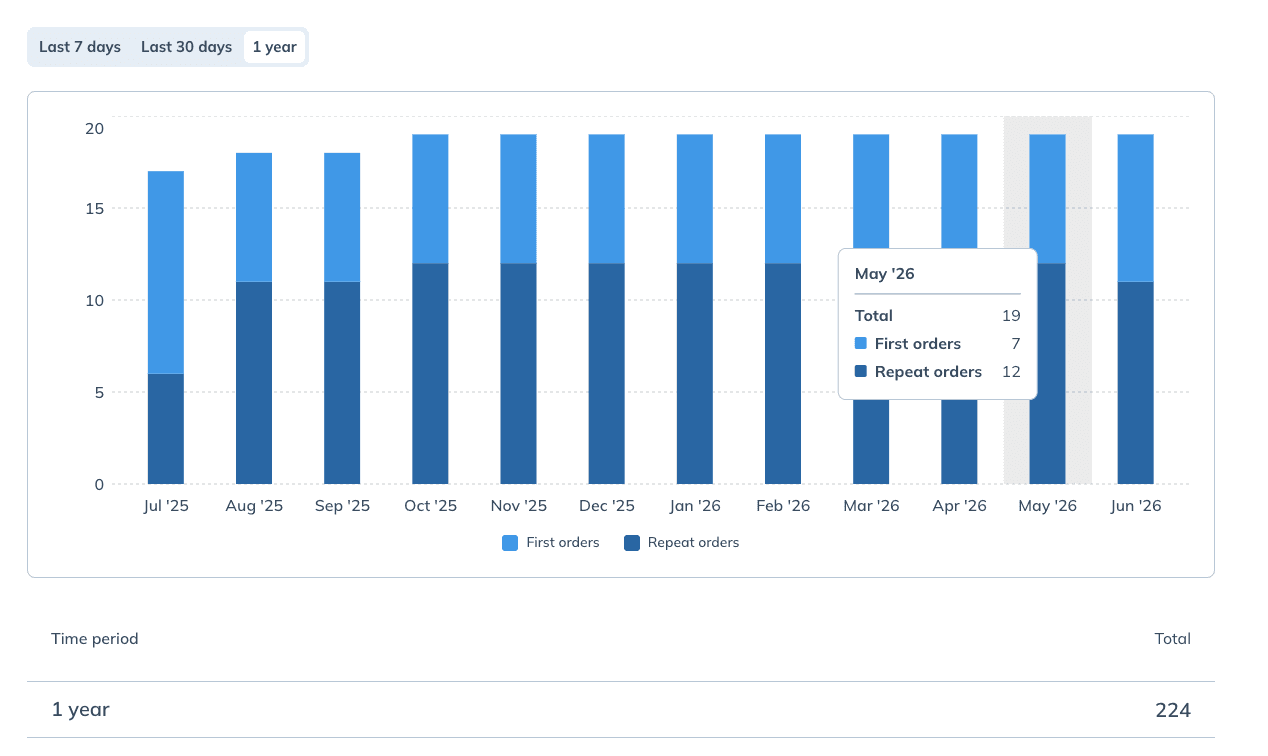Click the Jun '26 first orders bar
Image resolution: width=1268 pixels, height=756 pixels.
tap(1135, 208)
